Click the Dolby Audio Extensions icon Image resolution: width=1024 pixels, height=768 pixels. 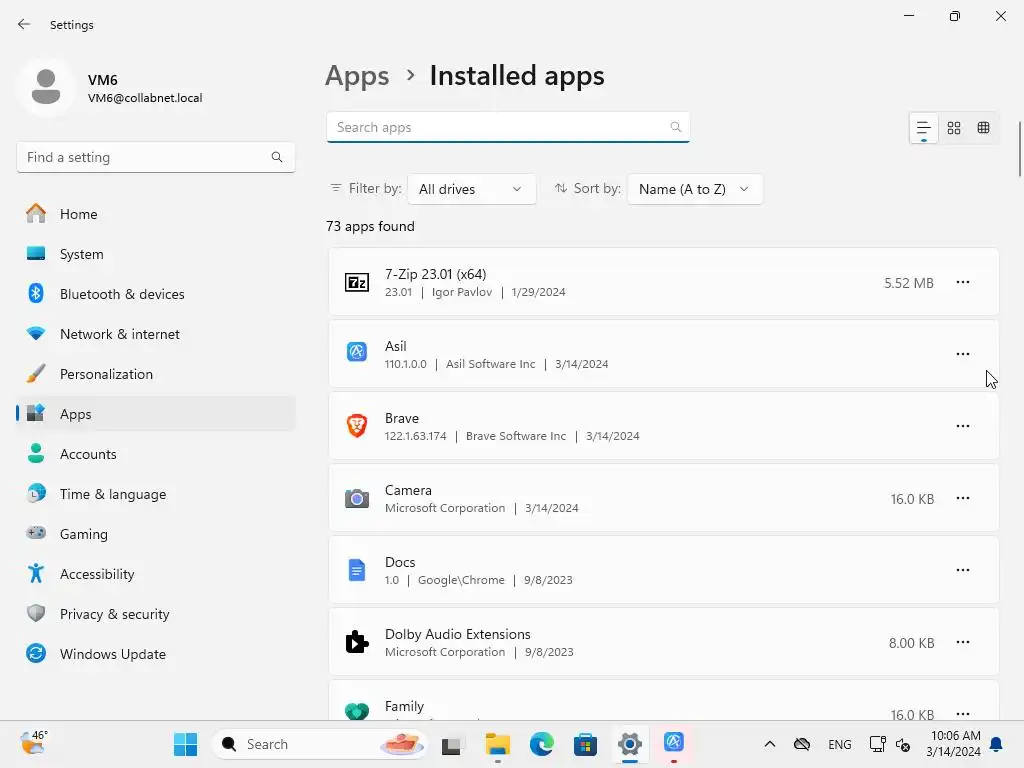coord(357,642)
